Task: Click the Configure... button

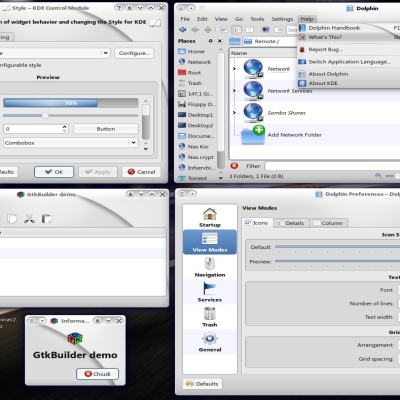Action: (135, 53)
